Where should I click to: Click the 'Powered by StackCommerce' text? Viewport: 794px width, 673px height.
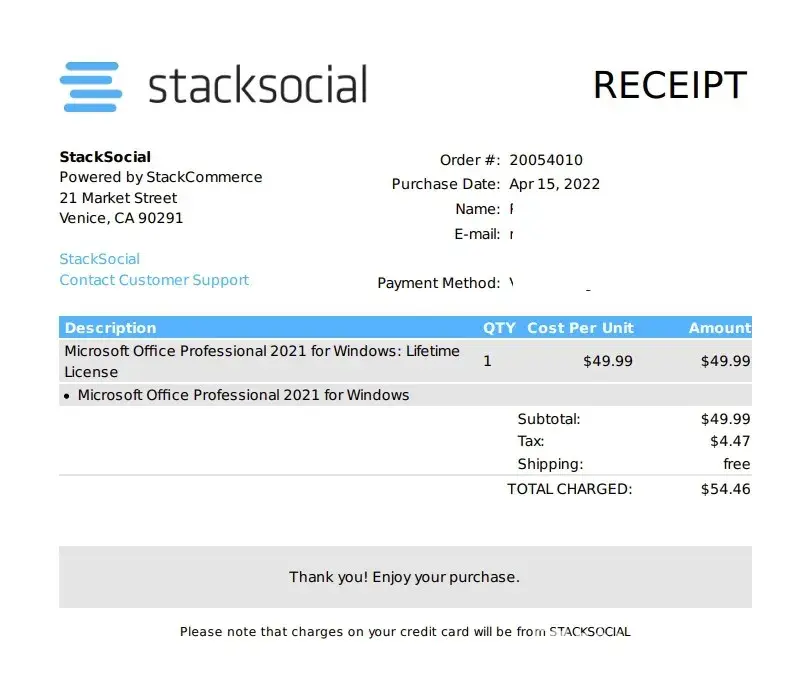click(161, 177)
